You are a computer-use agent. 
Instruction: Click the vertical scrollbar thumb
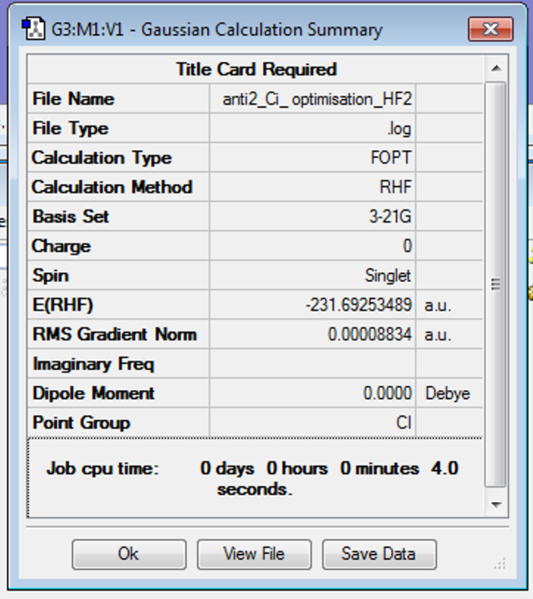point(496,285)
